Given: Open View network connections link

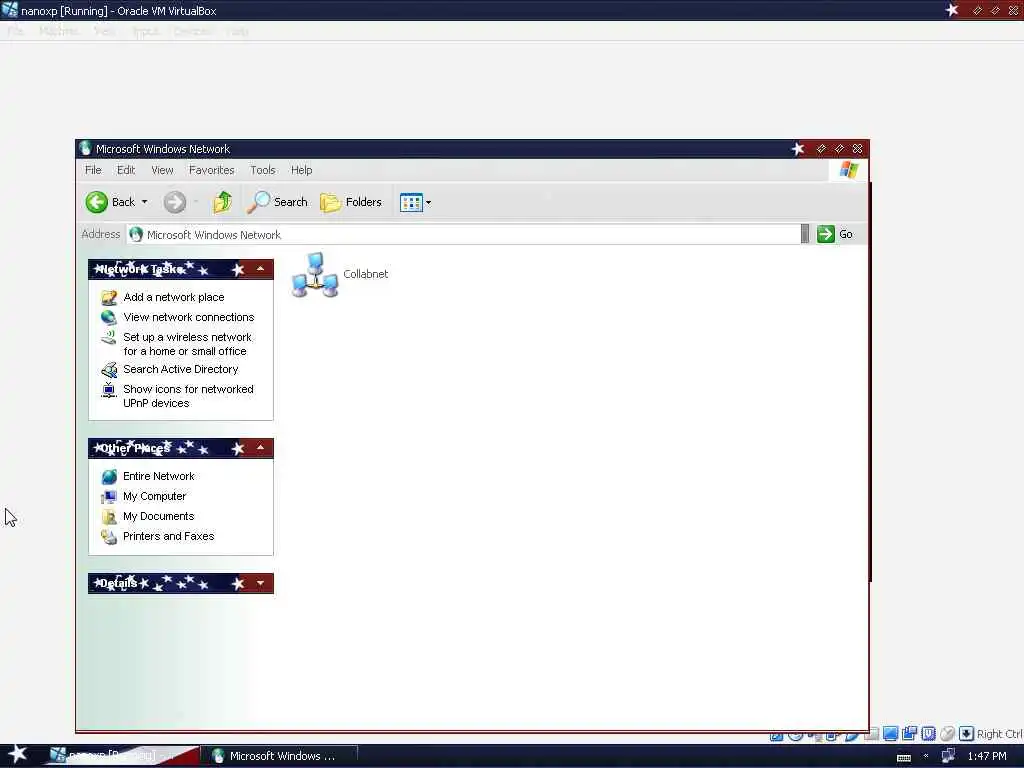Looking at the screenshot, I should coord(189,317).
